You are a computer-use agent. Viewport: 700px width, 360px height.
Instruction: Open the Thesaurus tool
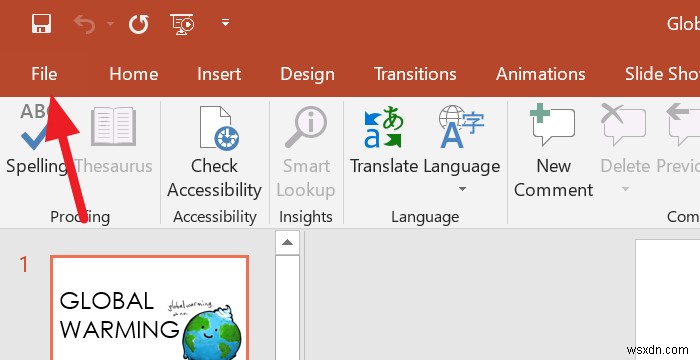click(113, 140)
